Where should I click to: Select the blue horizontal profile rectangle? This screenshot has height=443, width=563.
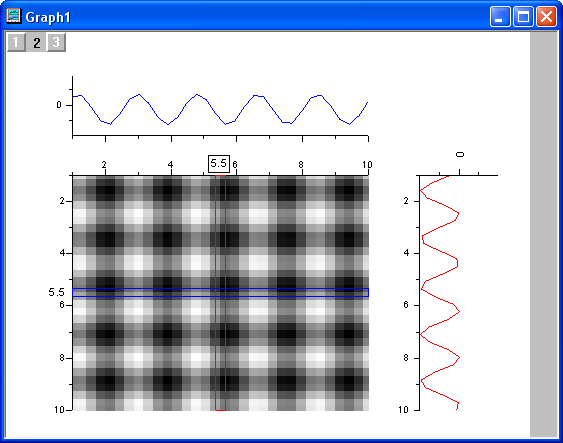pos(220,292)
